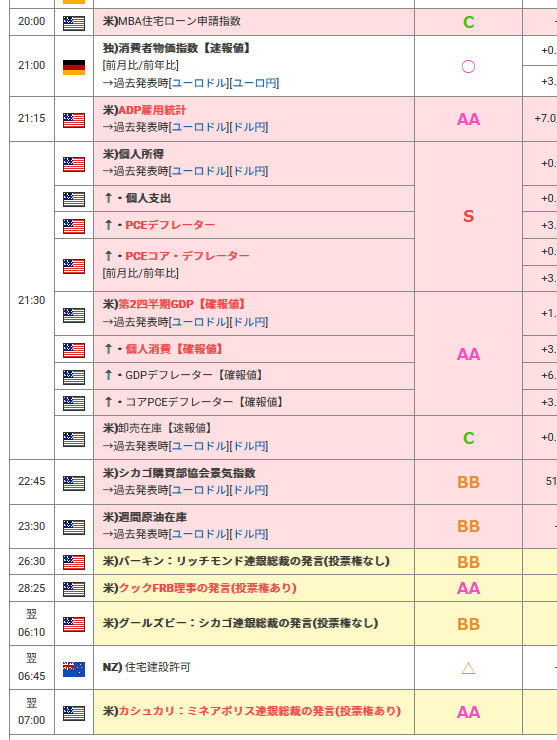Click the 22:45 time cell

point(32,481)
